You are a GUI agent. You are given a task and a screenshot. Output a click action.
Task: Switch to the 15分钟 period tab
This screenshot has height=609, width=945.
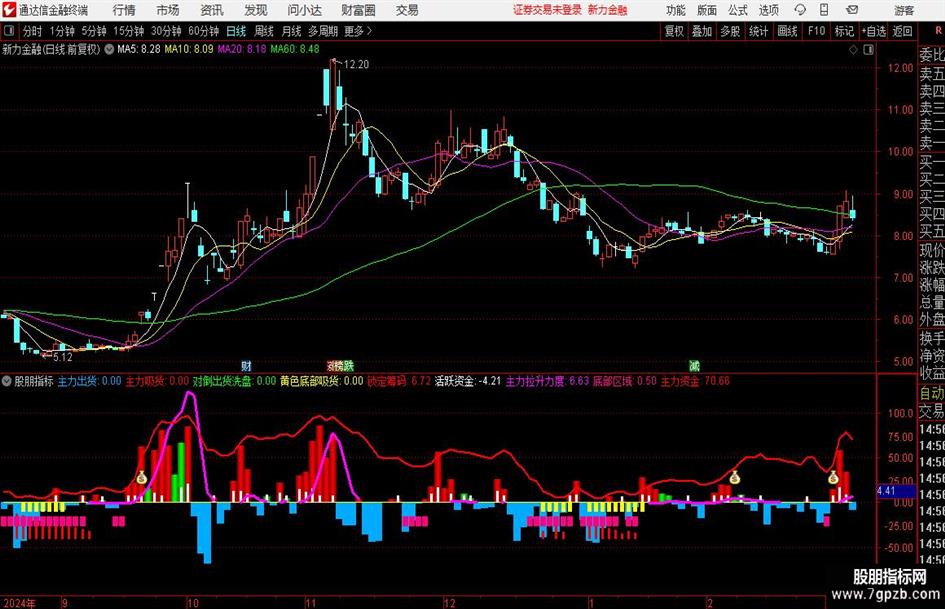click(x=128, y=31)
